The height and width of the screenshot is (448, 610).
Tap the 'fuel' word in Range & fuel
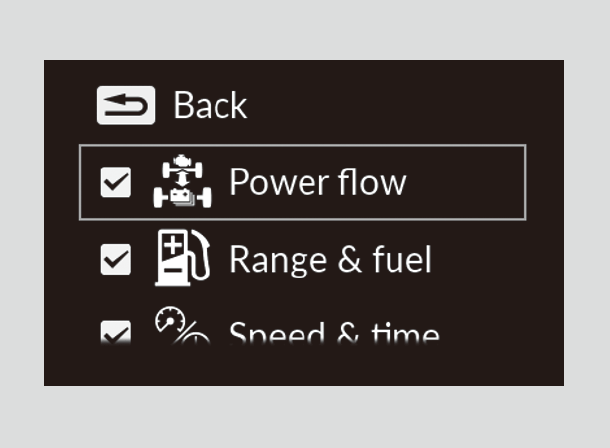coord(406,260)
